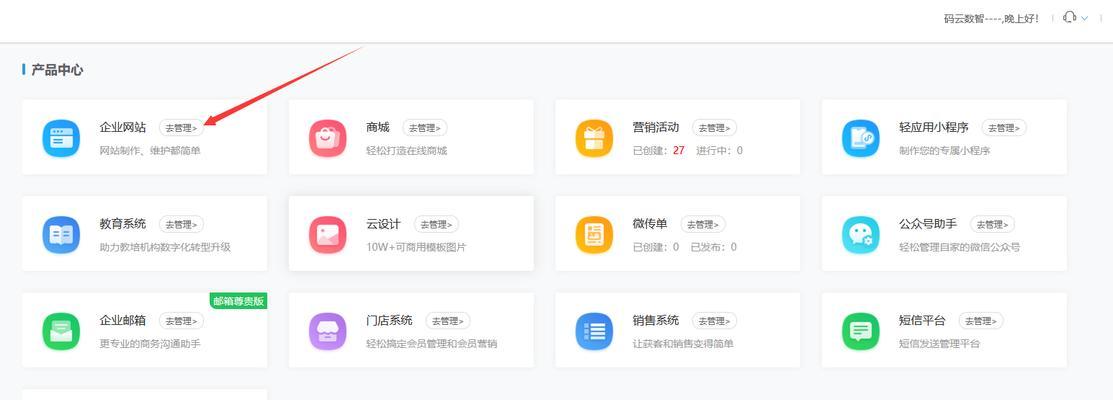Click the 教育系统 open book icon

pos(61,235)
